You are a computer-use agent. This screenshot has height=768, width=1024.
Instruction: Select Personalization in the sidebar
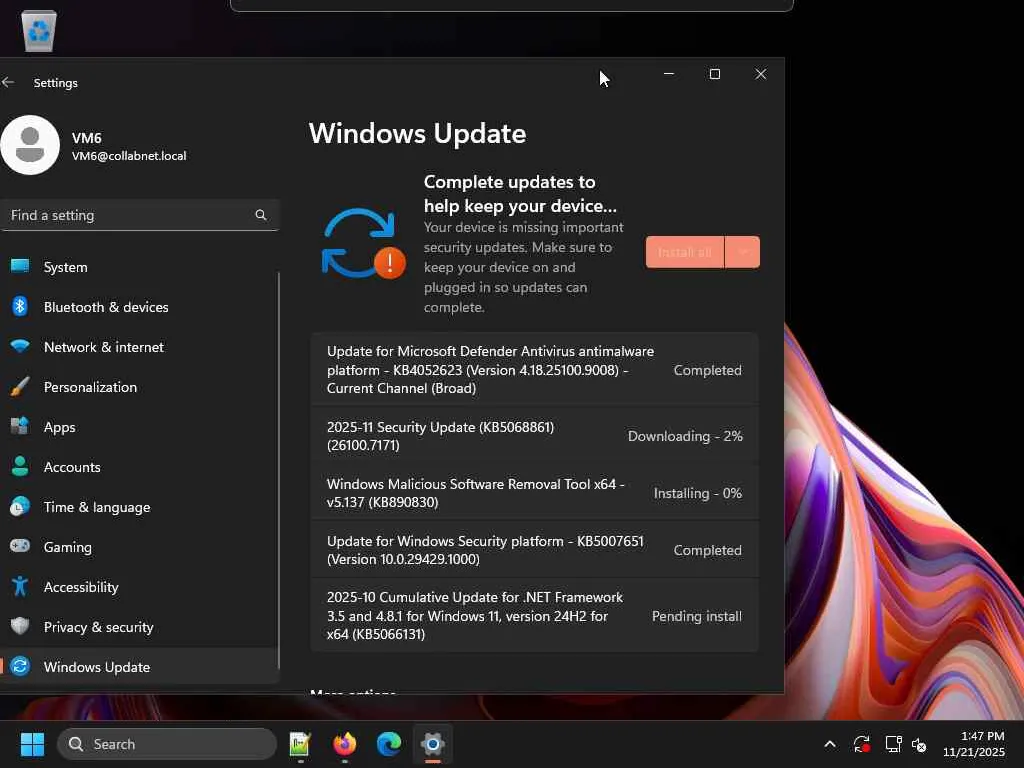[140, 387]
